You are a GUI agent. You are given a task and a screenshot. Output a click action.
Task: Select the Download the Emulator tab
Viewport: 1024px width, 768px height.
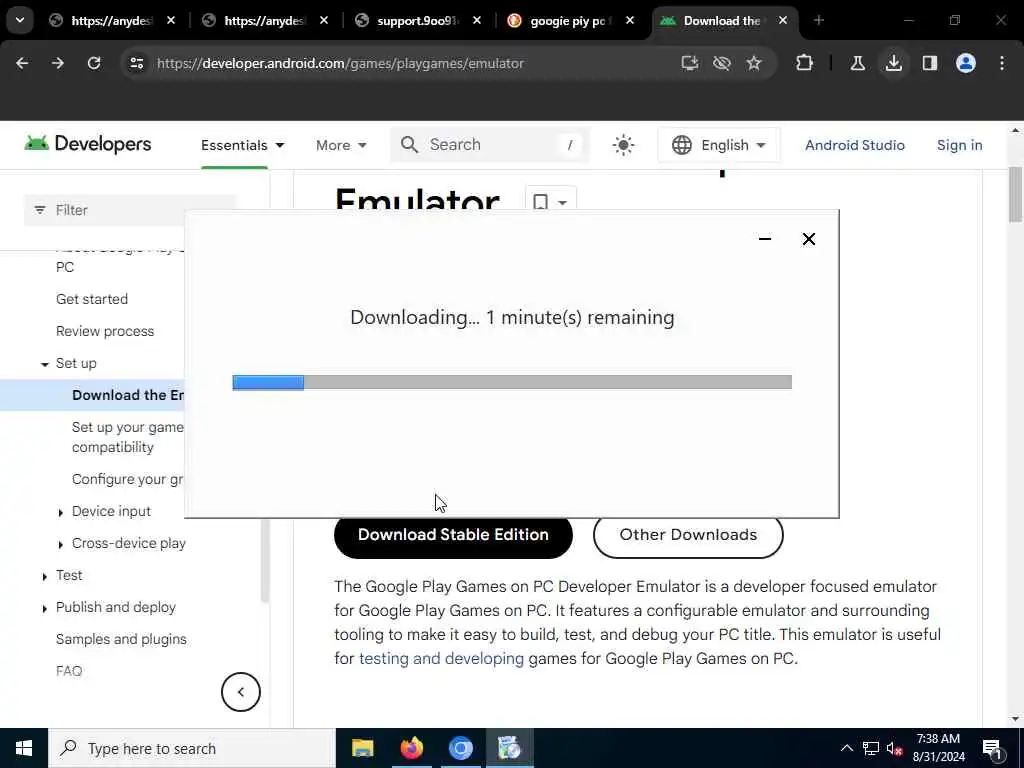pyautogui.click(x=722, y=21)
